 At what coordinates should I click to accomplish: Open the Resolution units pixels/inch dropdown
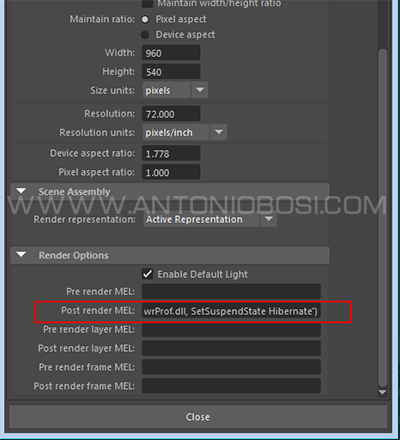185,132
